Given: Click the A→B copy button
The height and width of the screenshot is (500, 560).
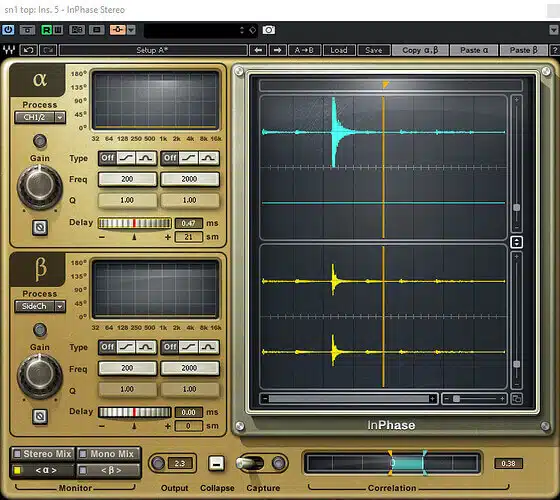Looking at the screenshot, I should (304, 50).
